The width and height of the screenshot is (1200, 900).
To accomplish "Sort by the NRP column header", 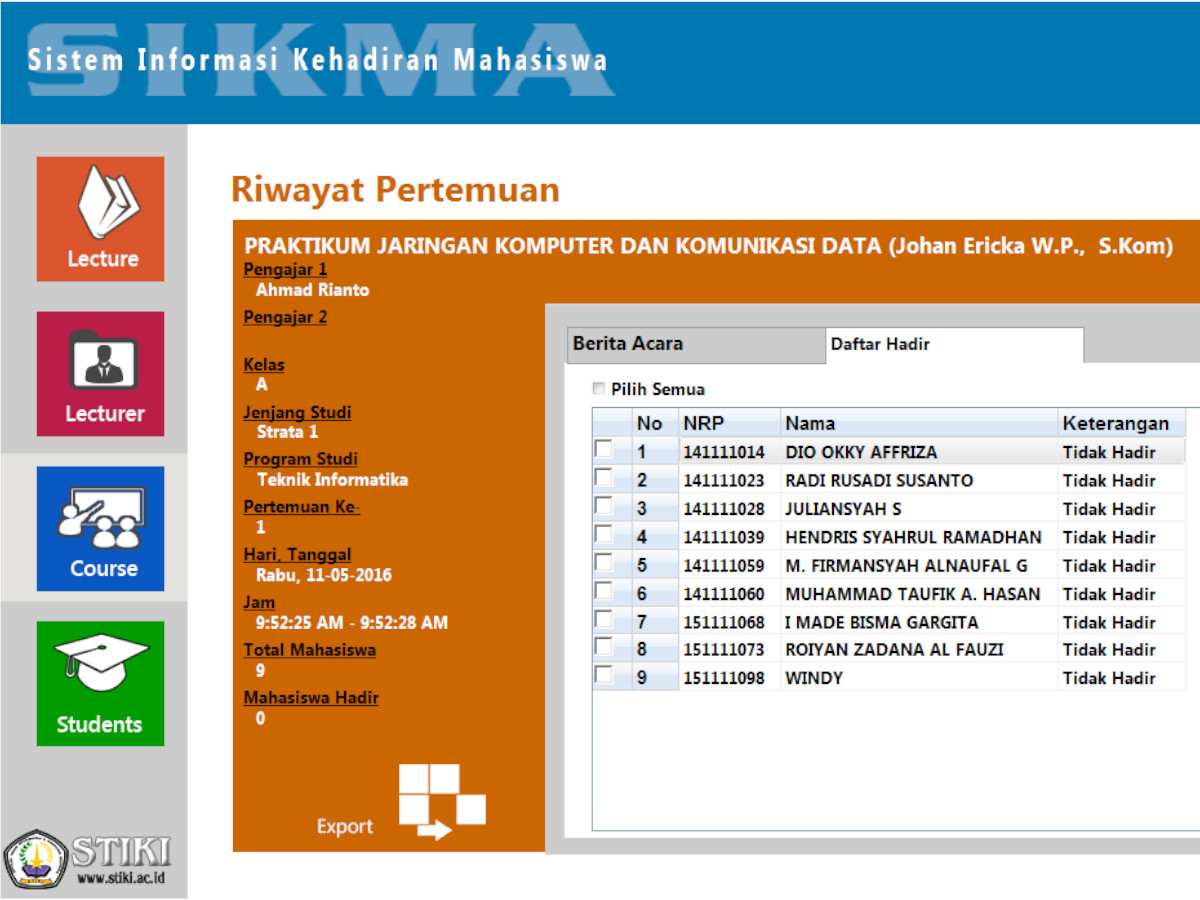I will [703, 423].
